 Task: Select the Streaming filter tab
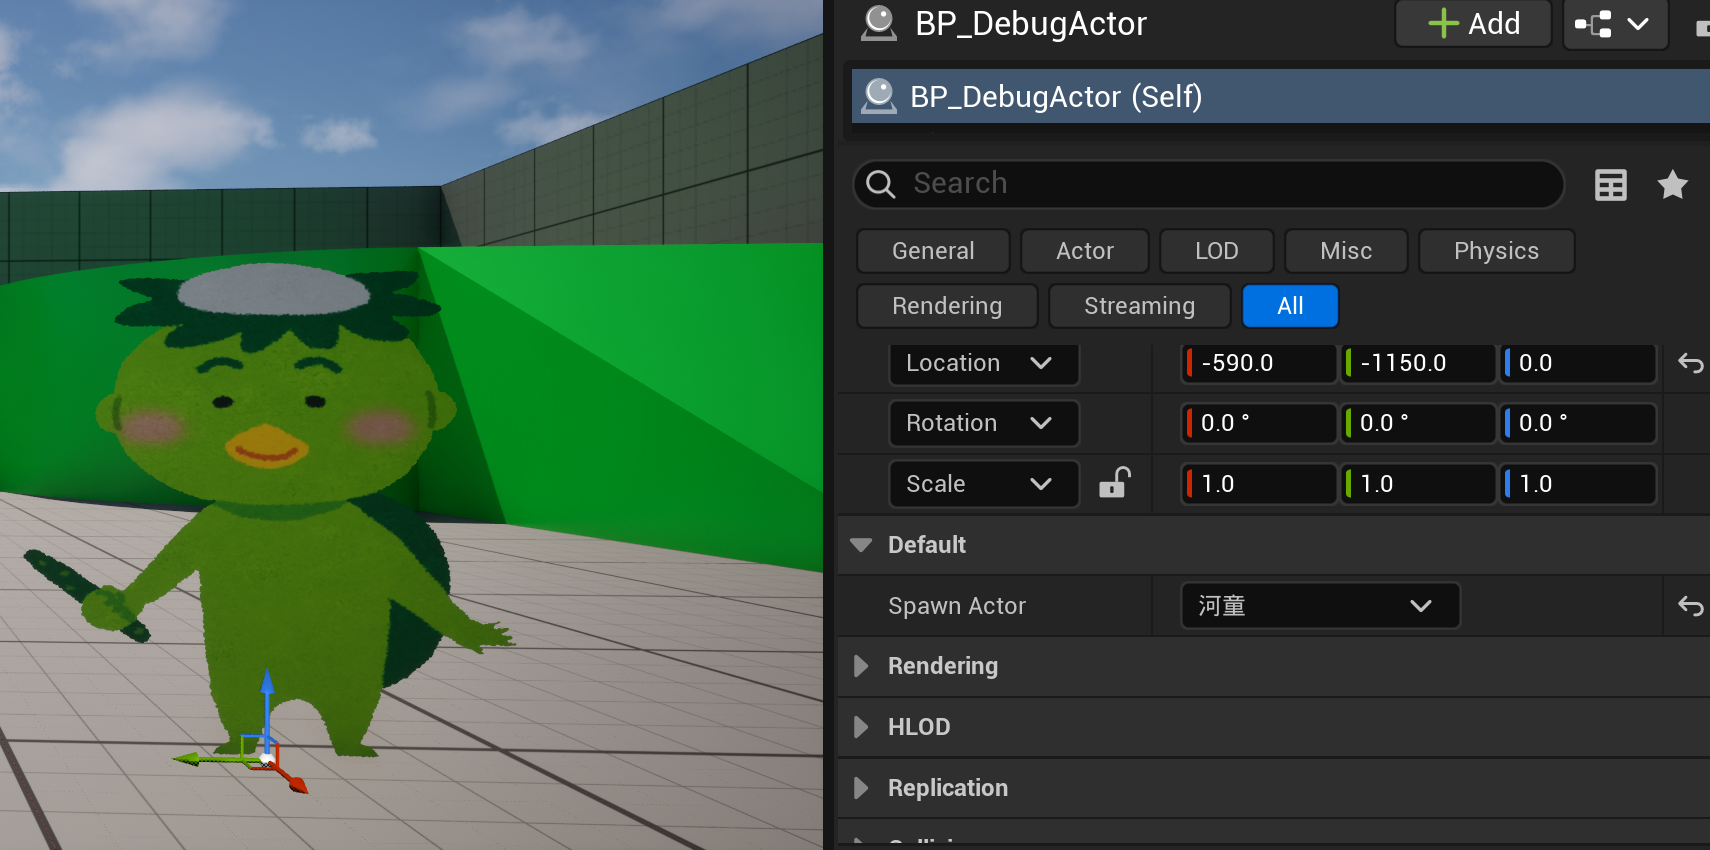(x=1139, y=306)
